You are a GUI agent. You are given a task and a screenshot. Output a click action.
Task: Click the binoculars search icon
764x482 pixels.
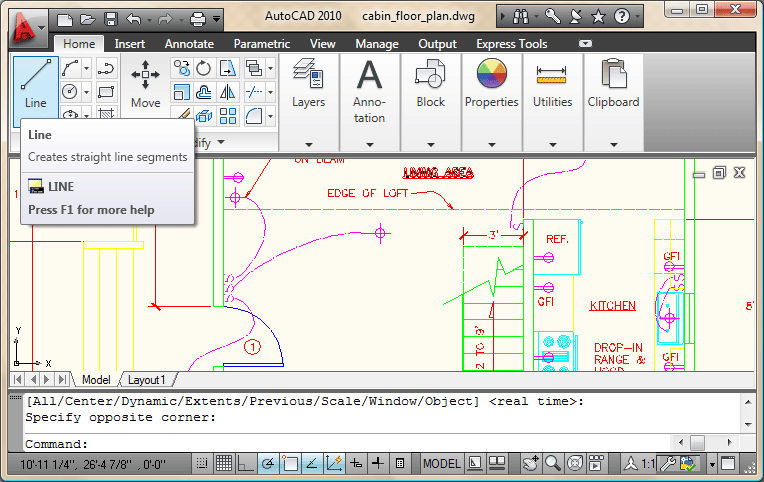(520, 18)
